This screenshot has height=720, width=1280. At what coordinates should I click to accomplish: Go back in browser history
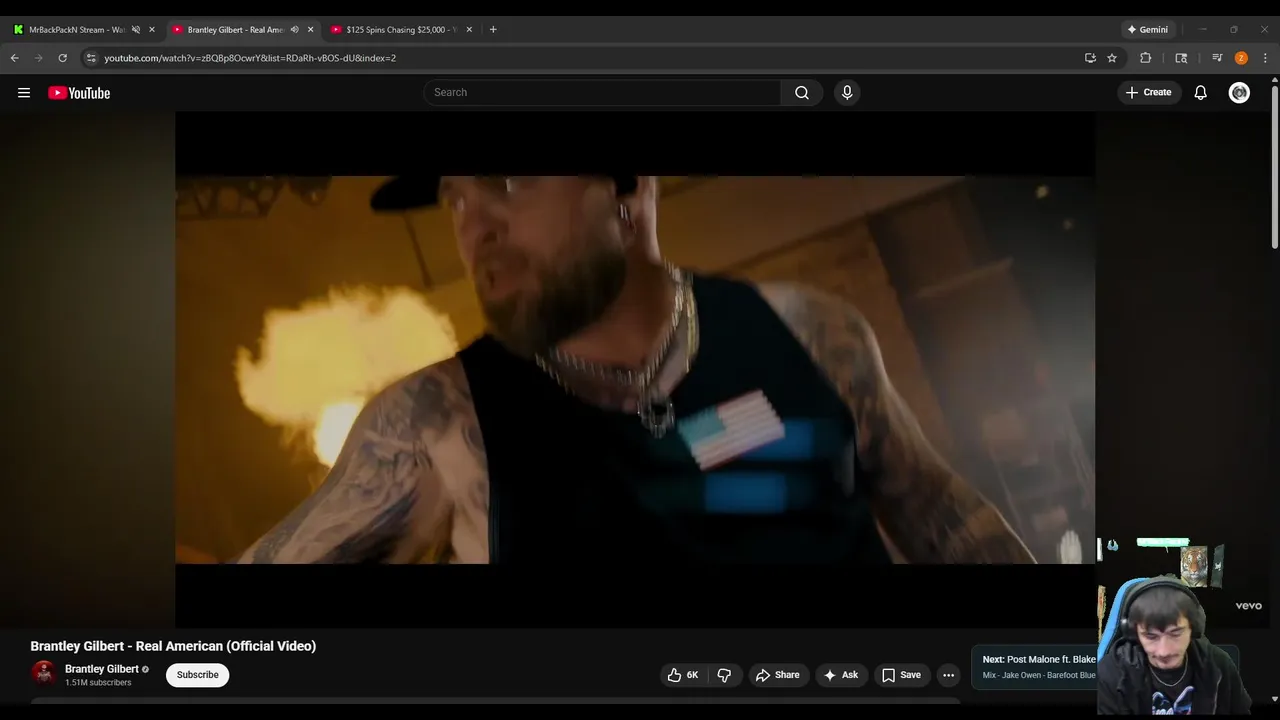(14, 58)
